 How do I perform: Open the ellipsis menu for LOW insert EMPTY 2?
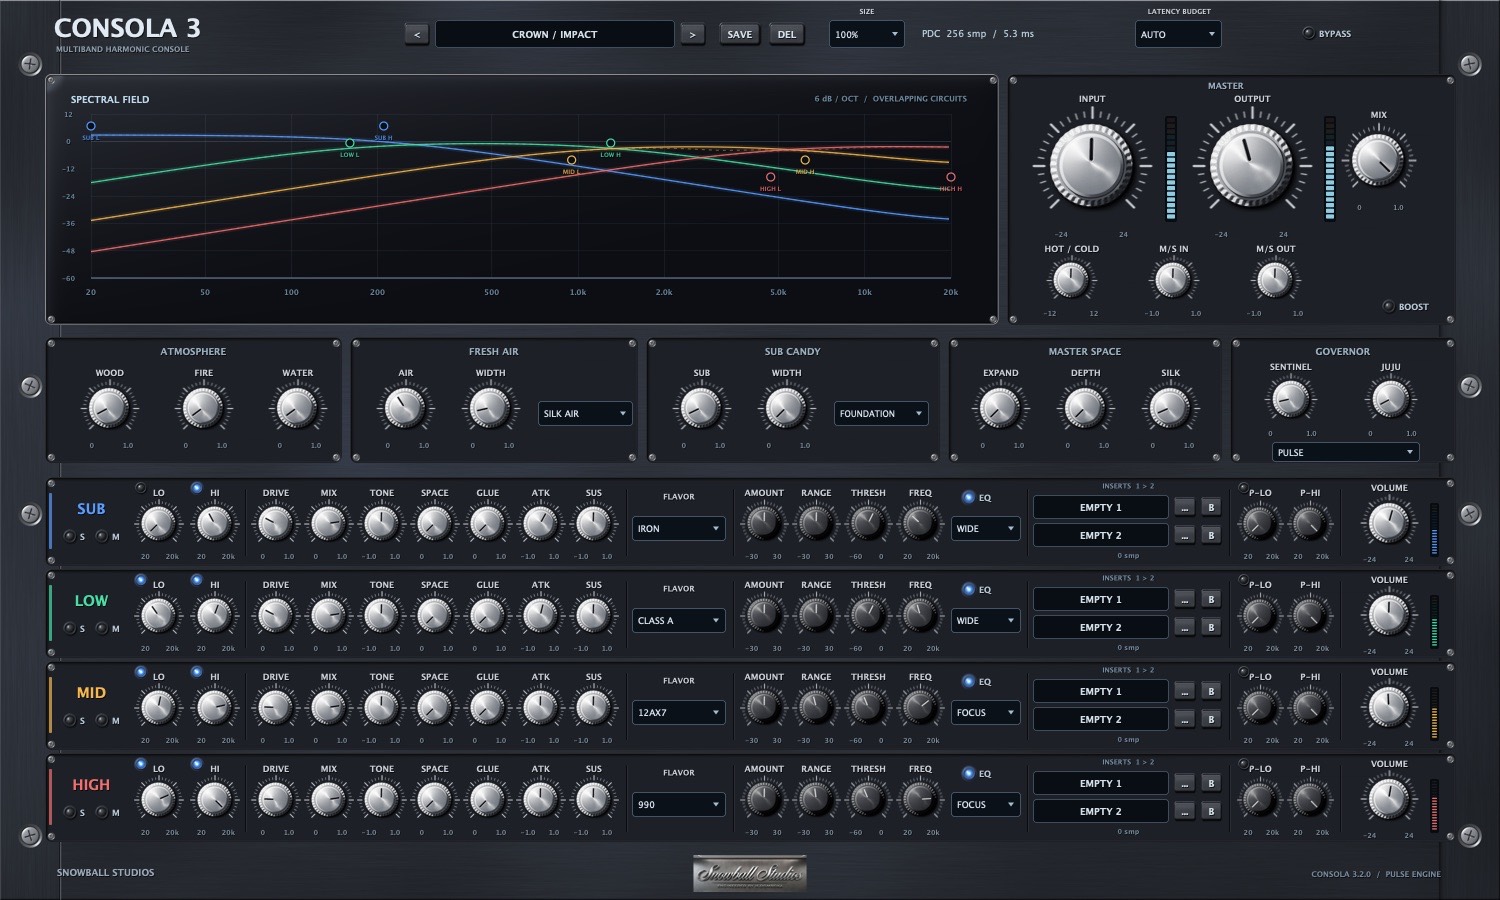pos(1184,627)
